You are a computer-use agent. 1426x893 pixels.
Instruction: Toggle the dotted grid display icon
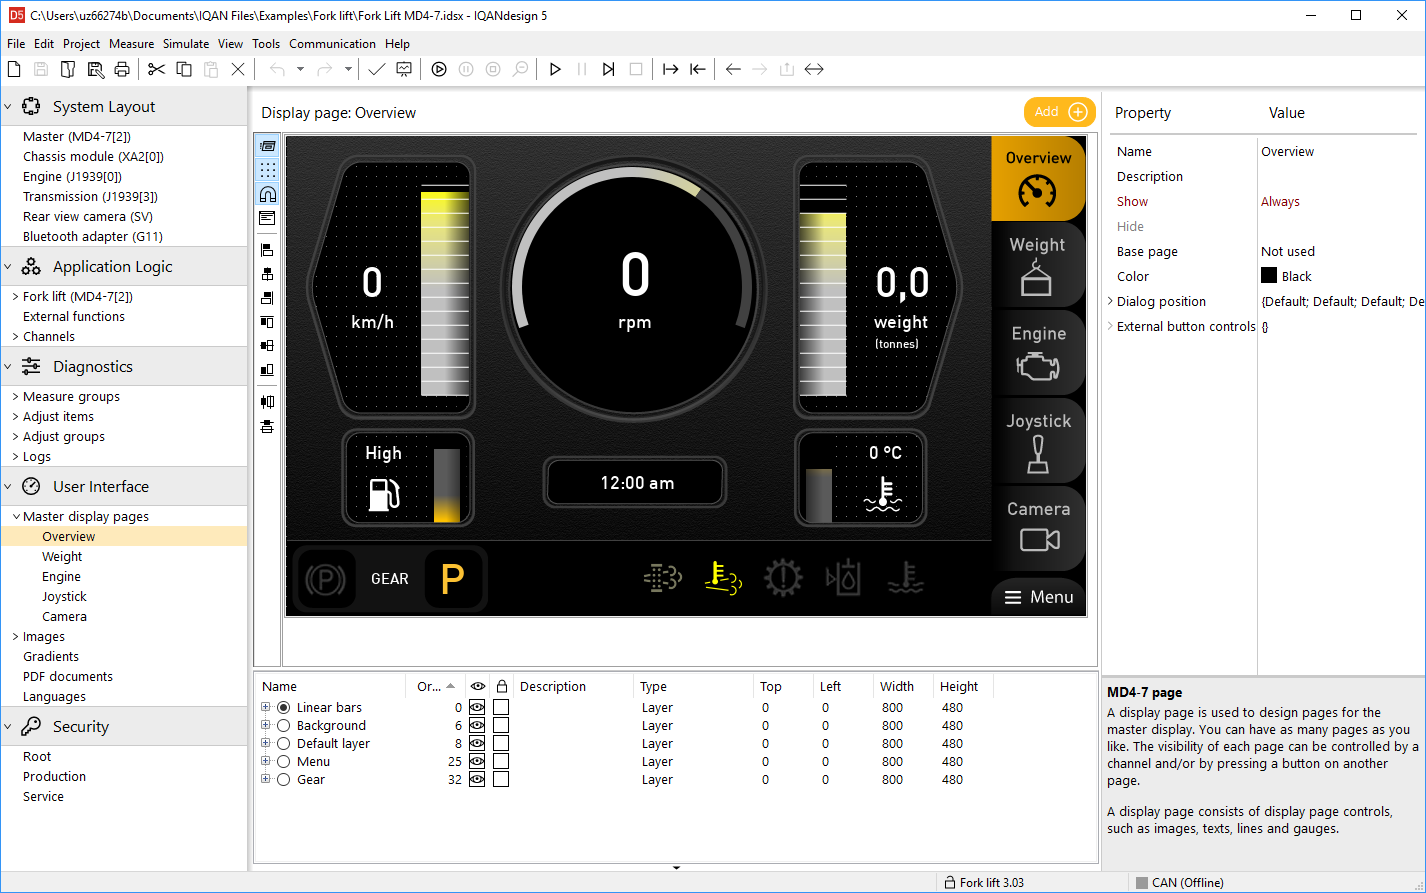[x=267, y=170]
